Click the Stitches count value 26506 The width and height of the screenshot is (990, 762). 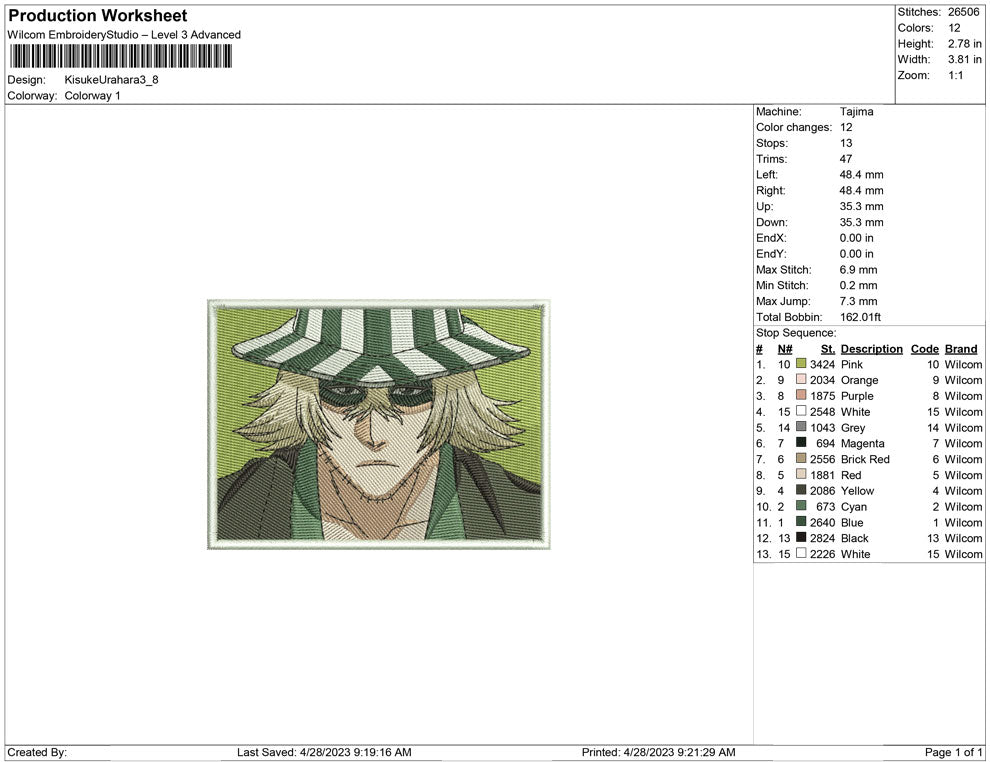[x=965, y=12]
